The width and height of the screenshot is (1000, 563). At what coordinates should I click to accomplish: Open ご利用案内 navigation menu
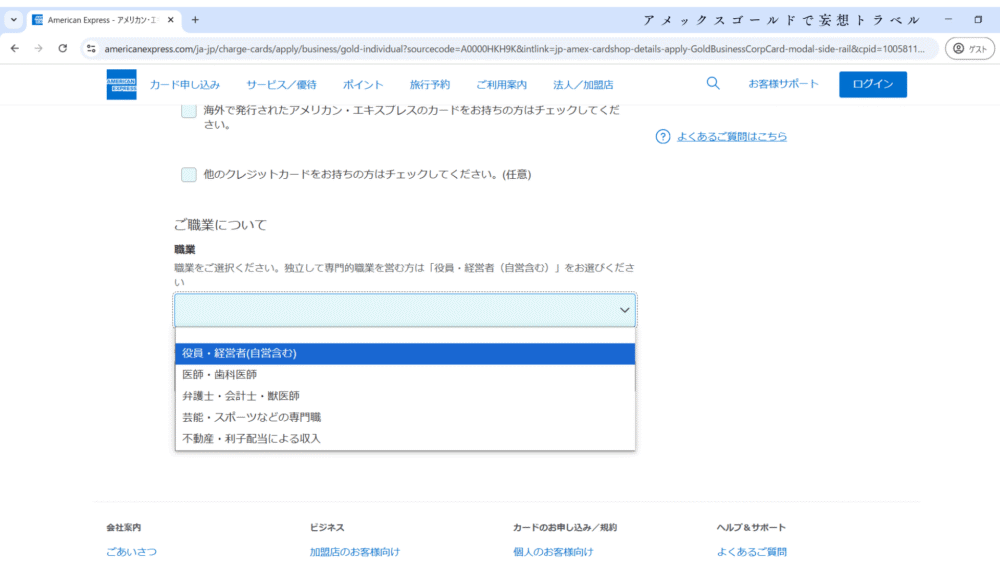click(x=502, y=85)
